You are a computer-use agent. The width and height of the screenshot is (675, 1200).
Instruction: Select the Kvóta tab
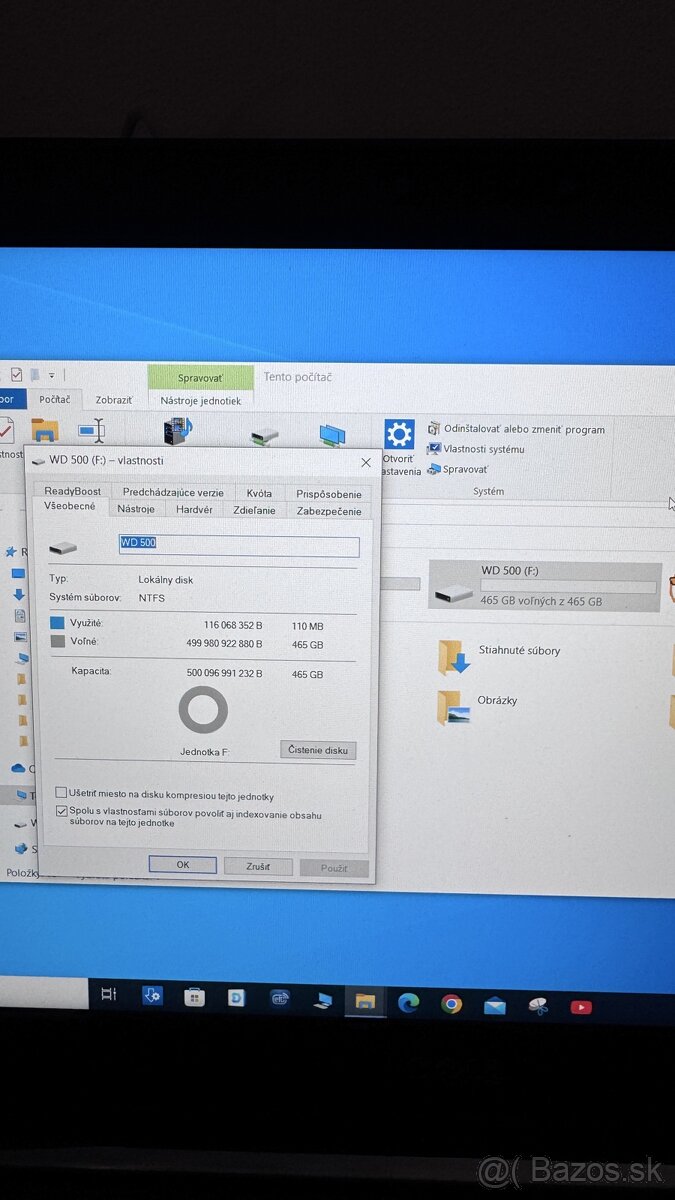[x=260, y=493]
